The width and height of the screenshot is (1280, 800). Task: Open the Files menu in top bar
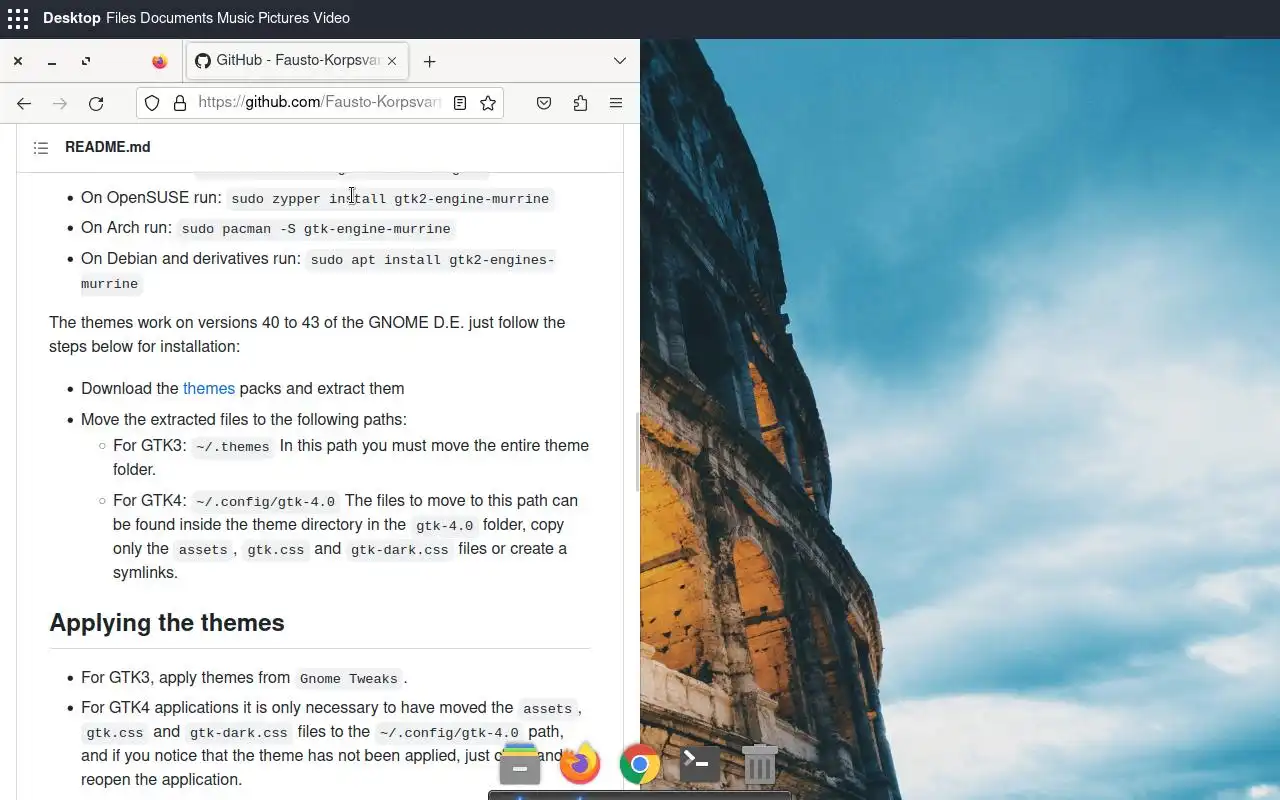pyautogui.click(x=121, y=18)
